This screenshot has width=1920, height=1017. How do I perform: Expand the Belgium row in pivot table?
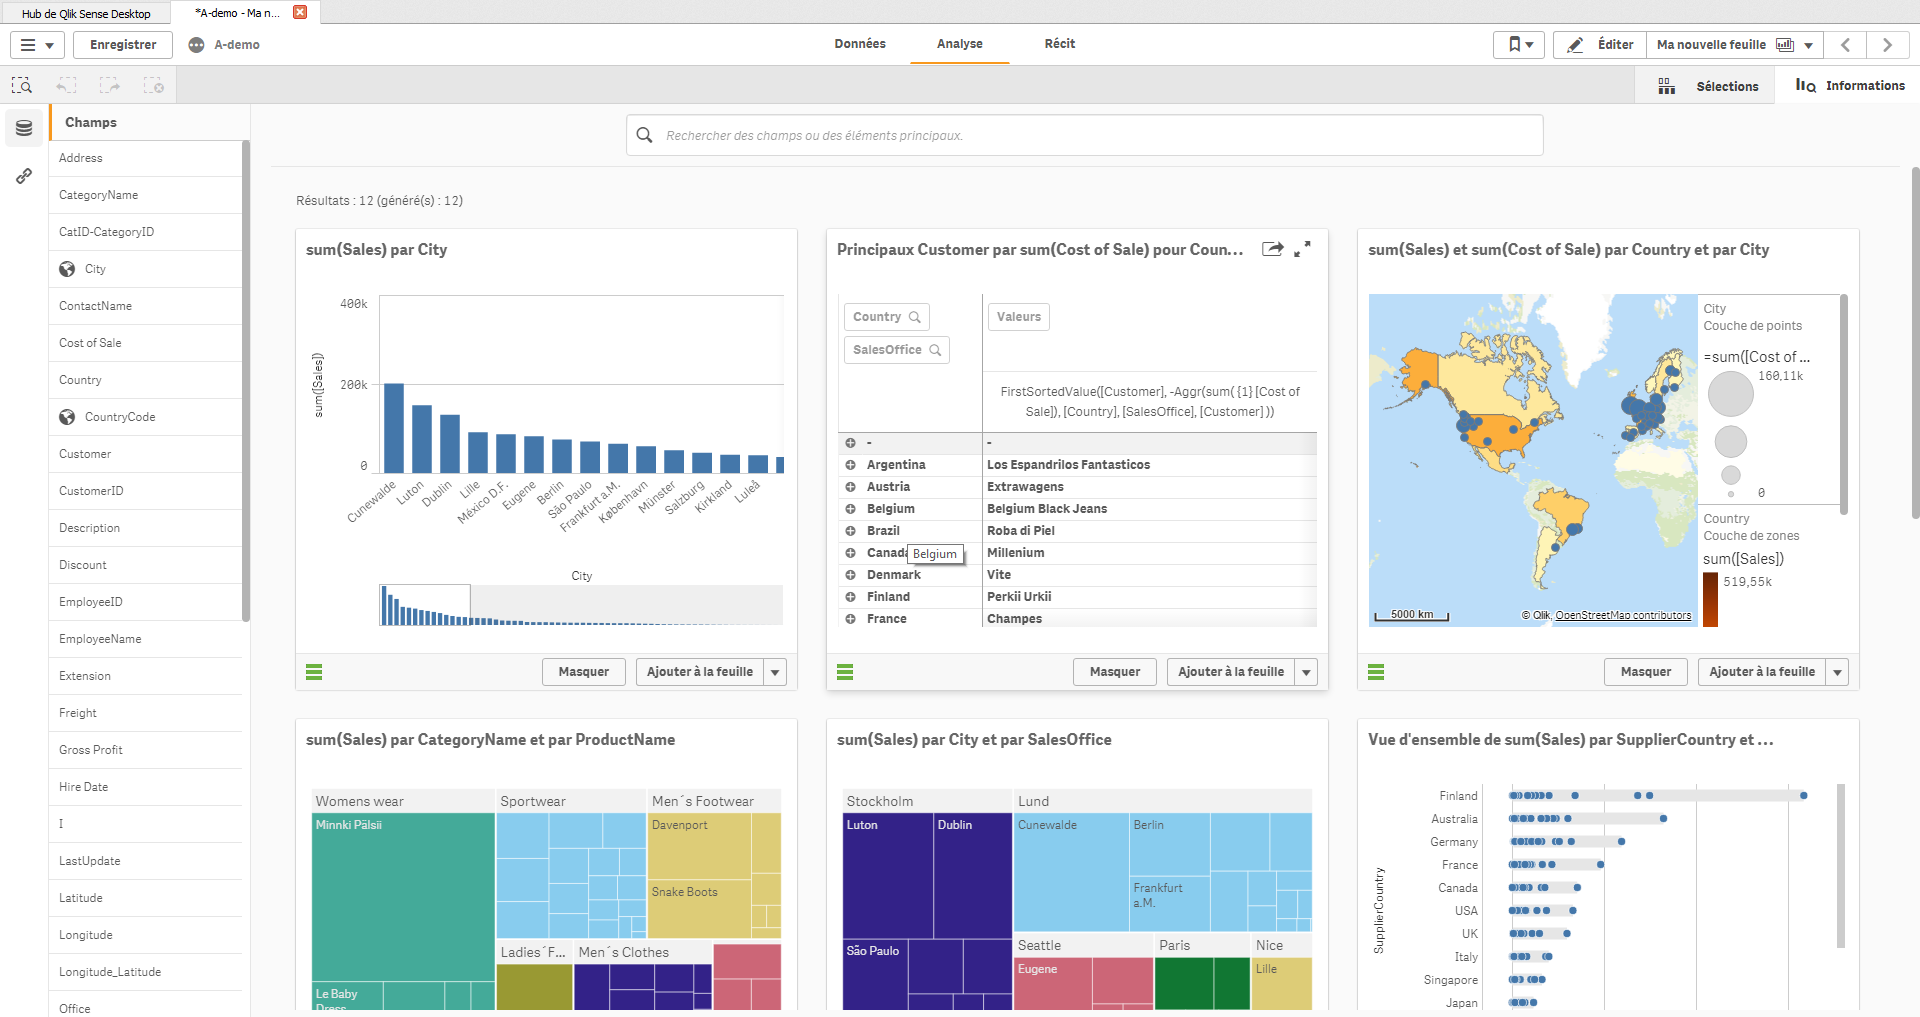pyautogui.click(x=850, y=509)
